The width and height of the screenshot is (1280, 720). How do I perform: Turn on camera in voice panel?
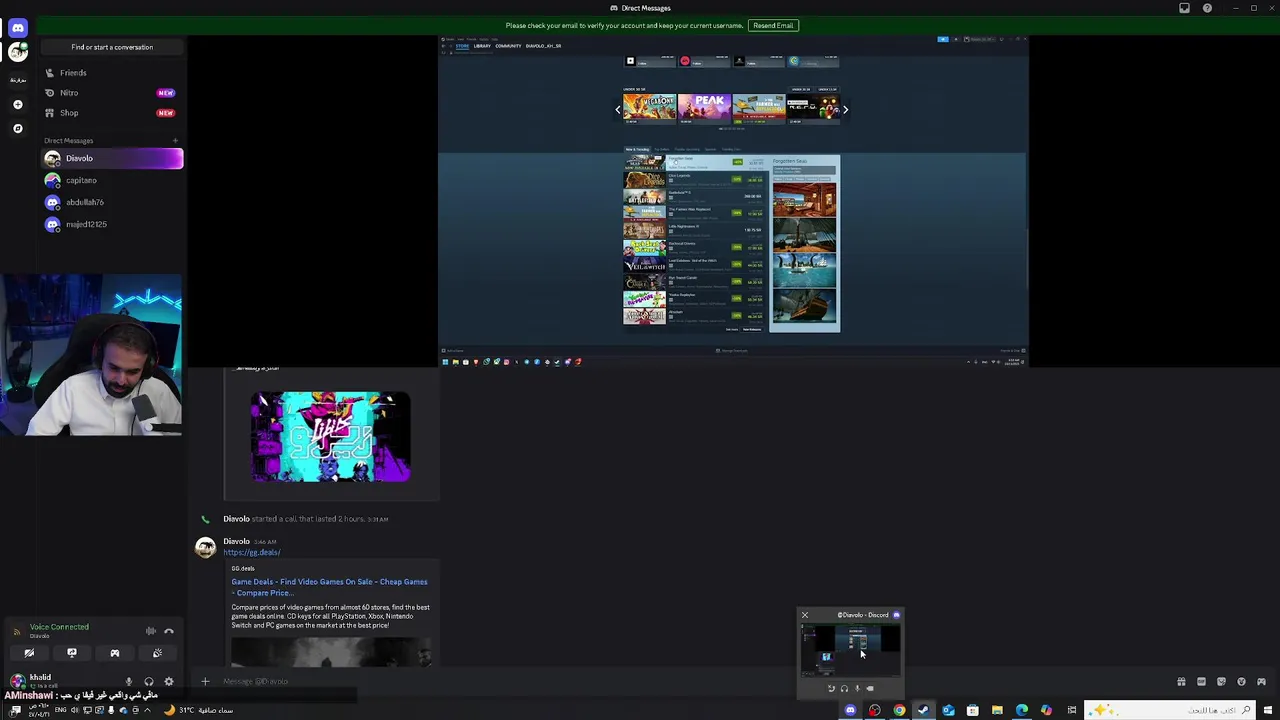click(29, 653)
